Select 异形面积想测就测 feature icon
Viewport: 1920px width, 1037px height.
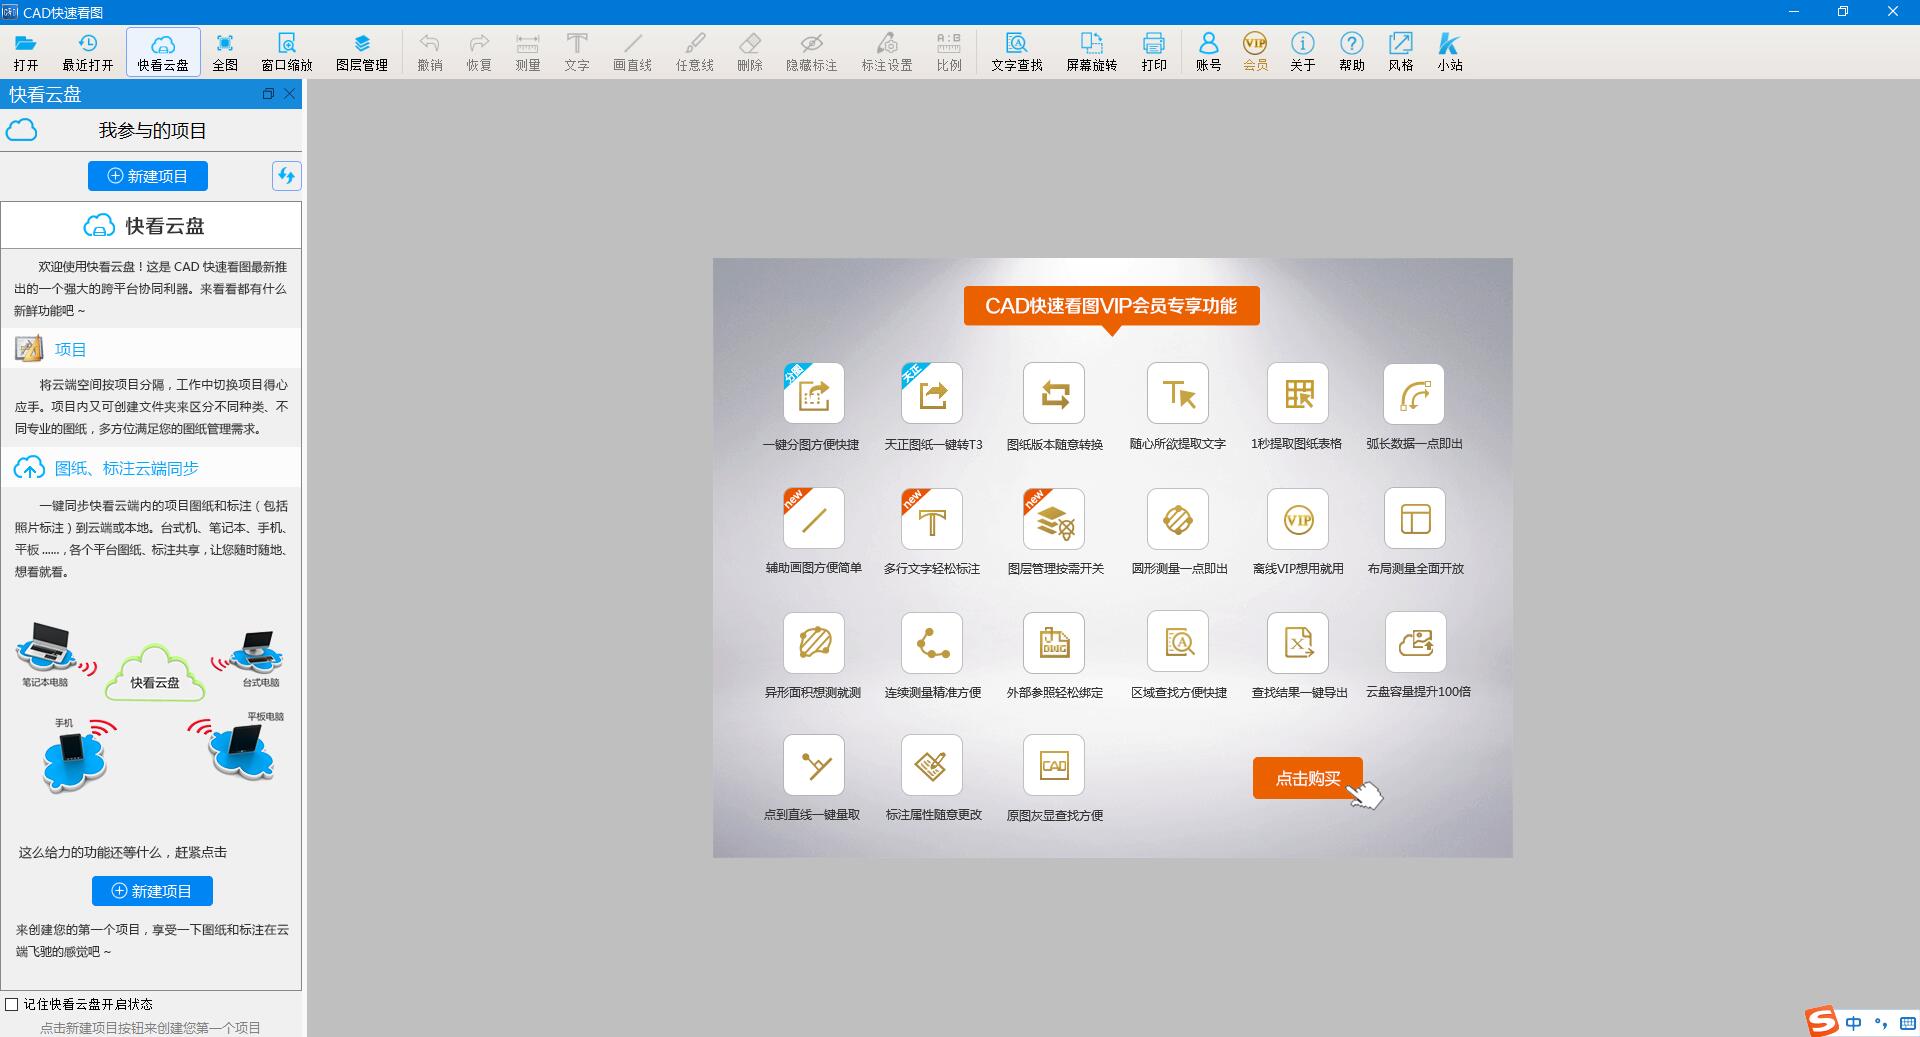[x=814, y=642]
